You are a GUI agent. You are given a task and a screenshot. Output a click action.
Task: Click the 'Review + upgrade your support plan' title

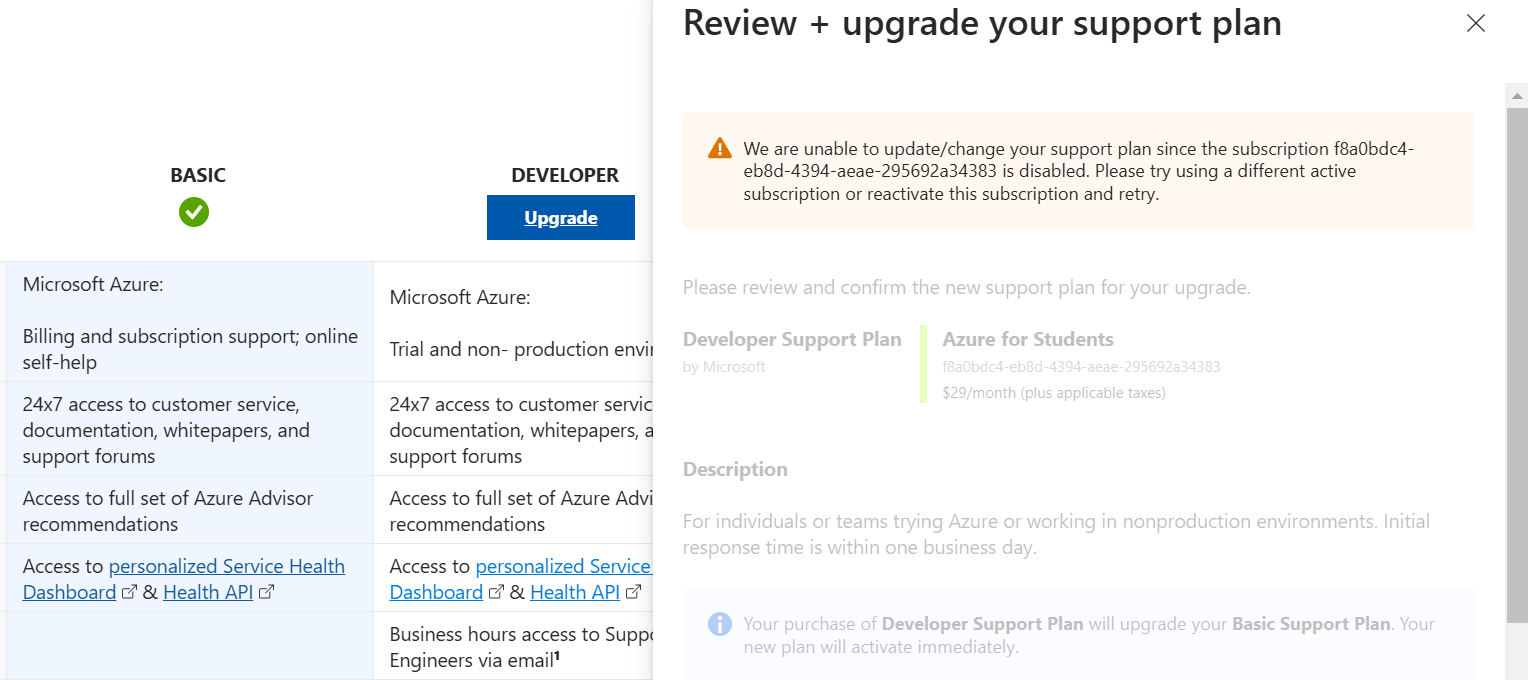click(x=982, y=23)
